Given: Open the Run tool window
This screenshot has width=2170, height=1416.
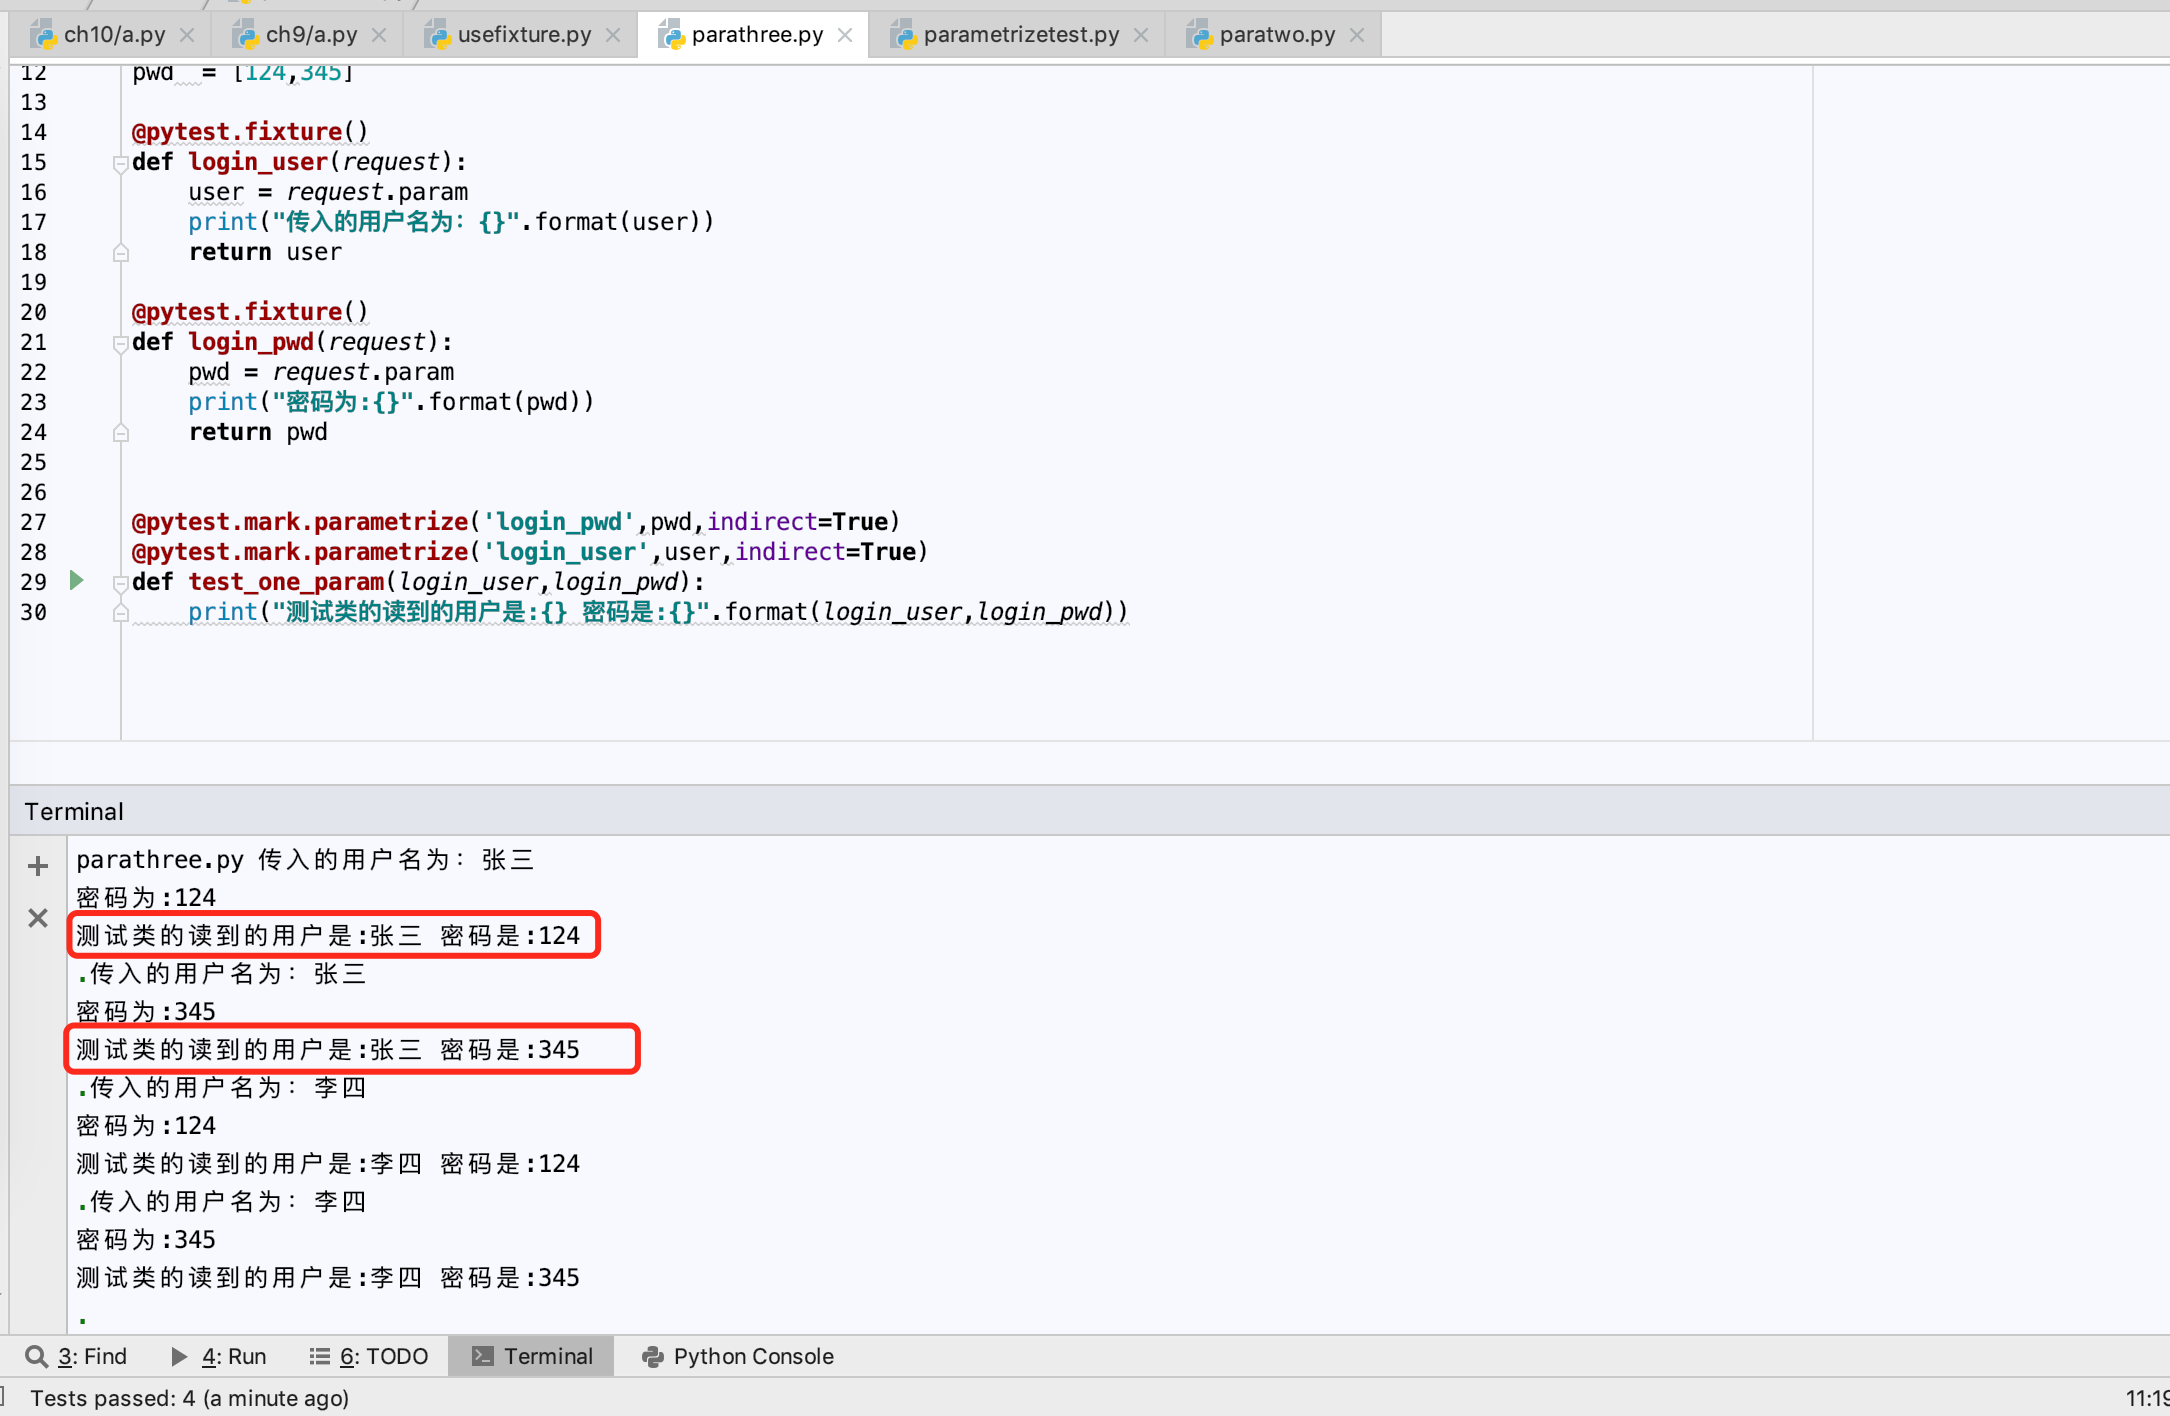Looking at the screenshot, I should tap(222, 1356).
